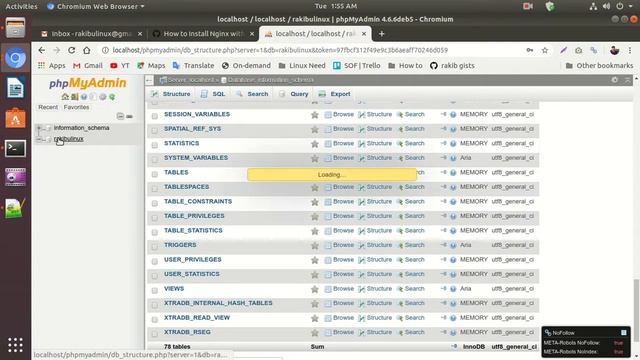The height and width of the screenshot is (360, 640).
Task: Expand the rakibulinux tree node
Action: pyautogui.click(x=39, y=139)
